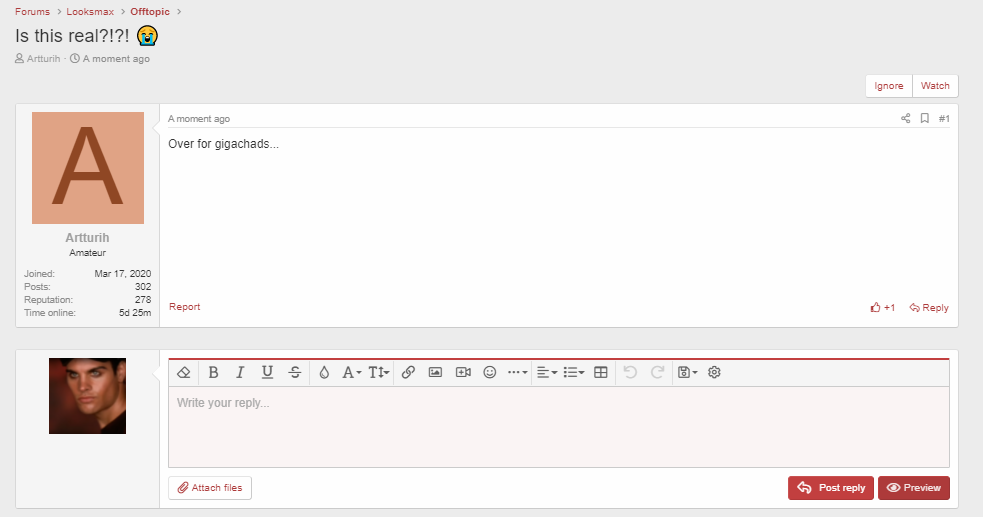The image size is (983, 517).
Task: Expand the font family dropdown
Action: (x=351, y=372)
